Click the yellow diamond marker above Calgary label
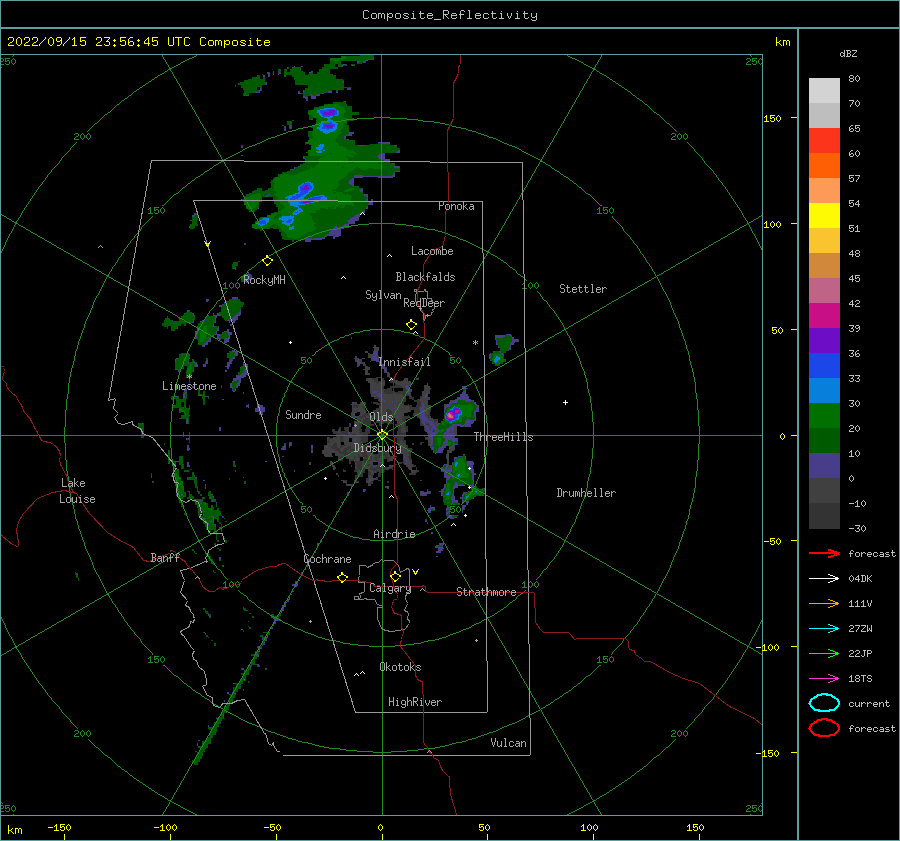 point(395,576)
